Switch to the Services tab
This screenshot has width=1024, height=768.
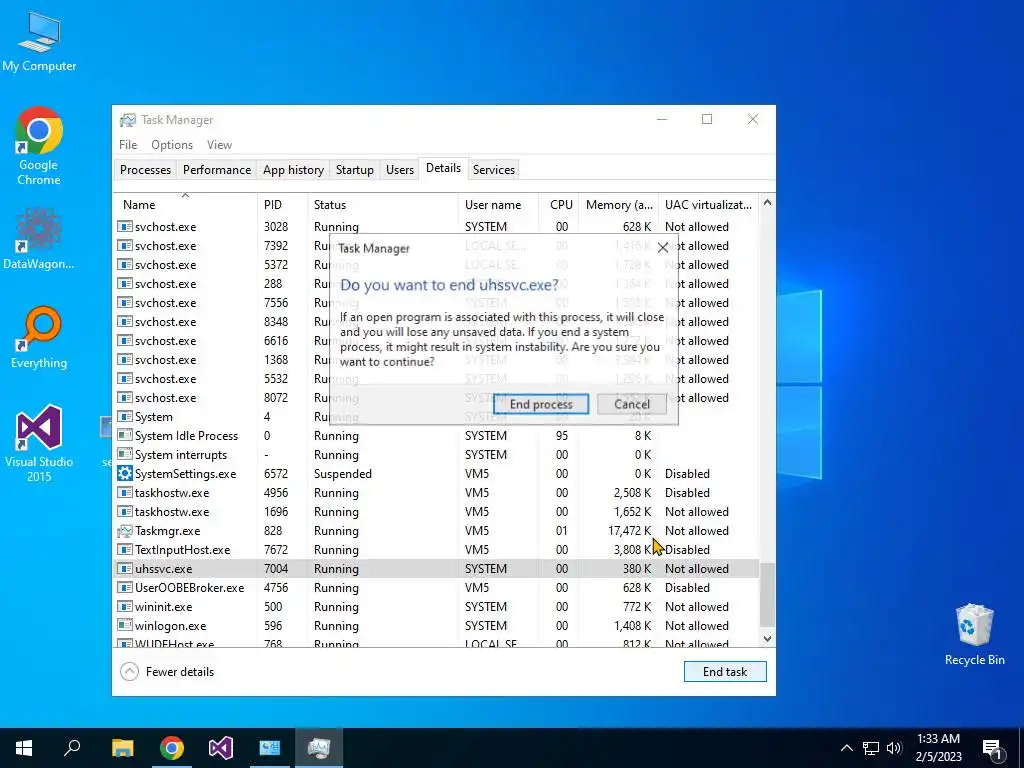tap(494, 170)
